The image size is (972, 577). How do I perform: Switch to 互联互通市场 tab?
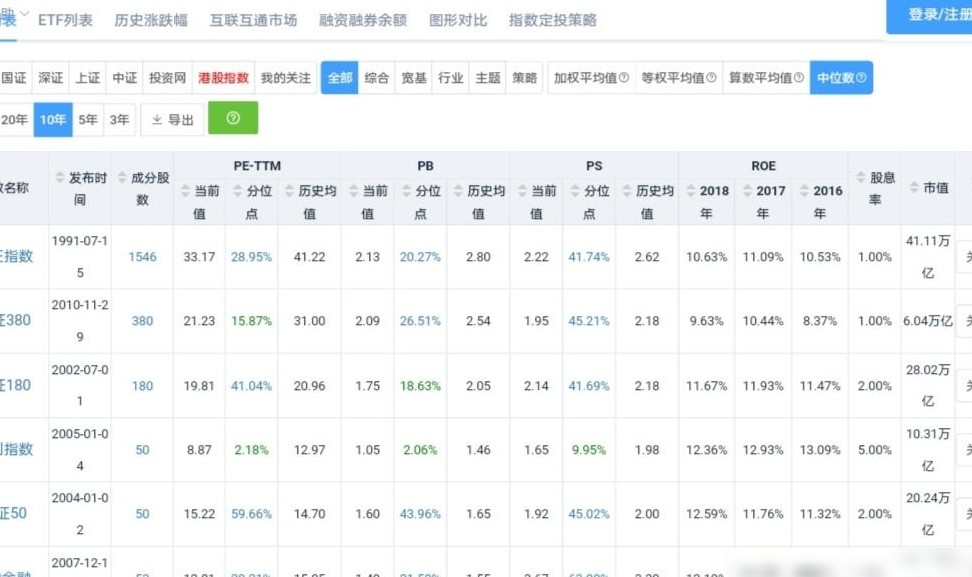[253, 20]
